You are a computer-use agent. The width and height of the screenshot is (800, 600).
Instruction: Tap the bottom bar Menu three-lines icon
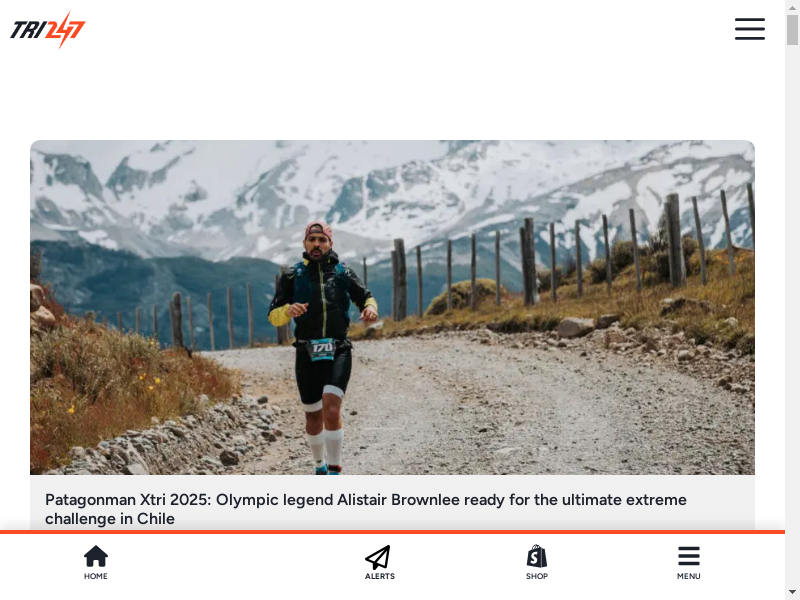(689, 556)
